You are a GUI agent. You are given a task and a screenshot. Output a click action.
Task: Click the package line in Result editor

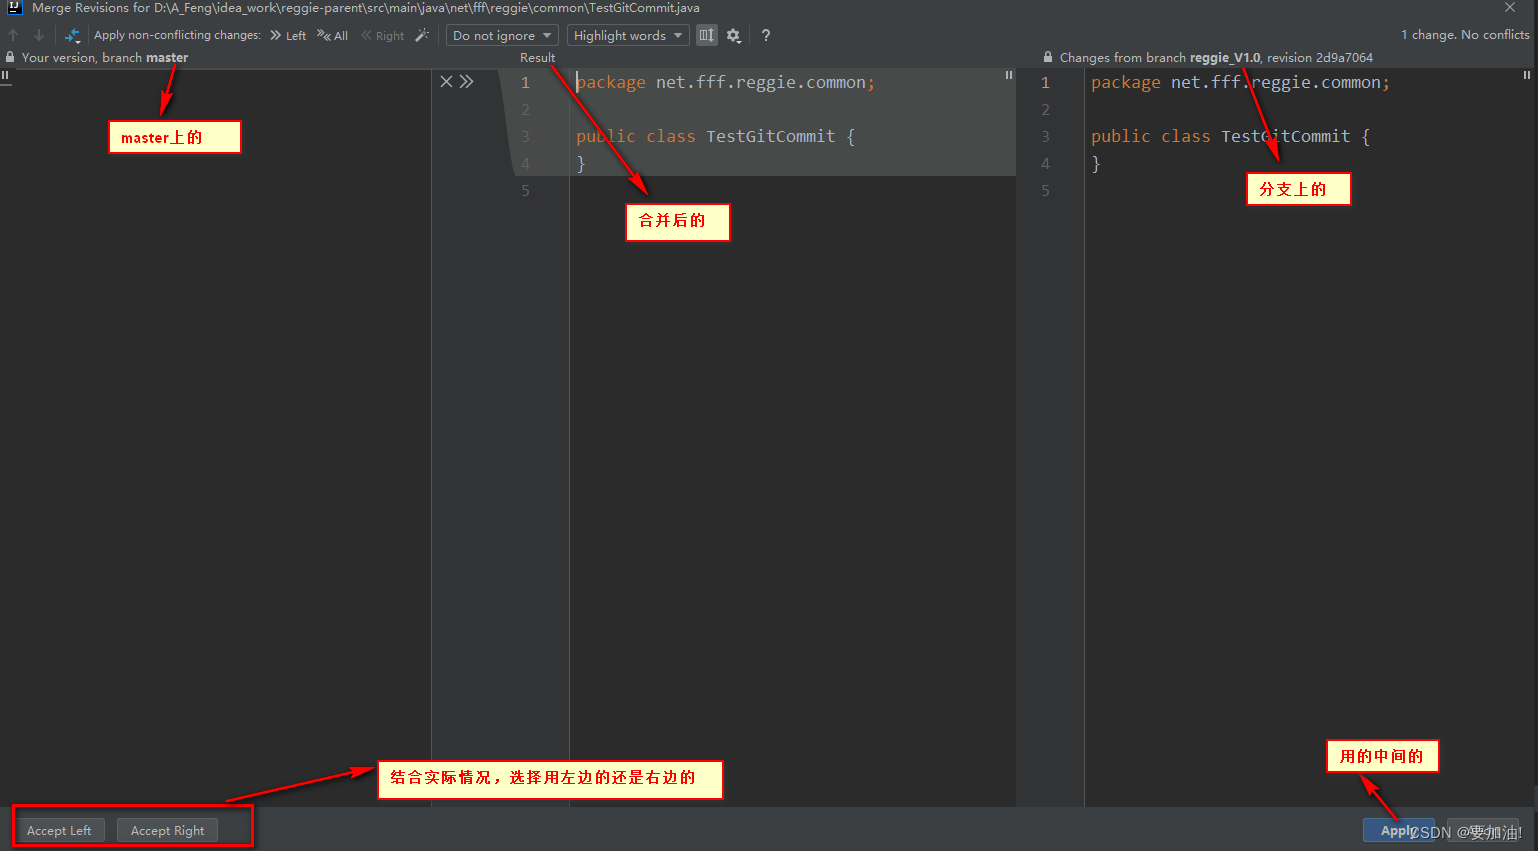(725, 82)
